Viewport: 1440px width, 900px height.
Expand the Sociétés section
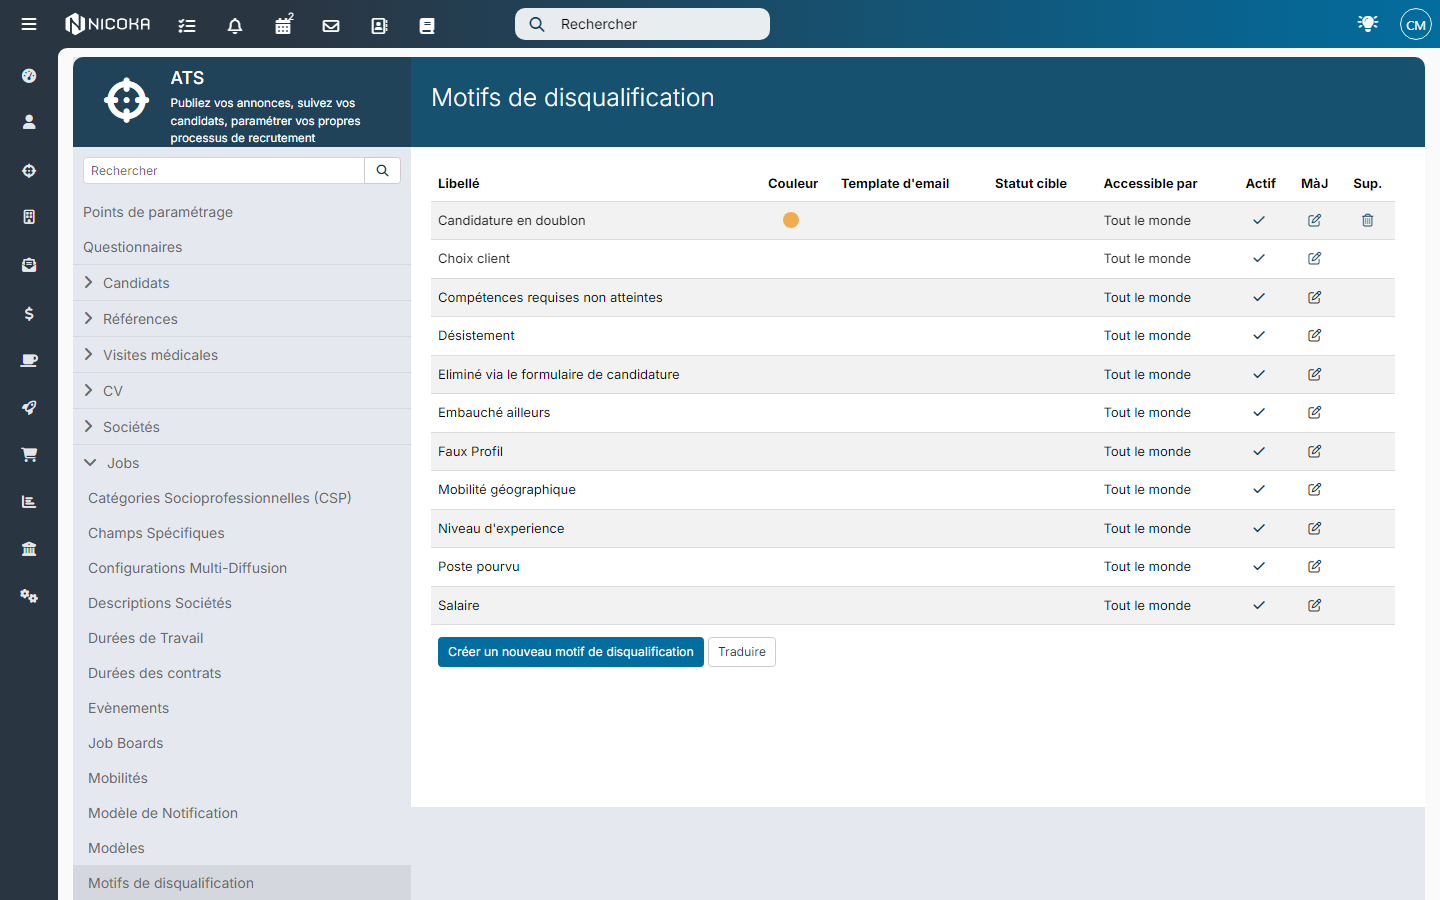click(x=242, y=427)
